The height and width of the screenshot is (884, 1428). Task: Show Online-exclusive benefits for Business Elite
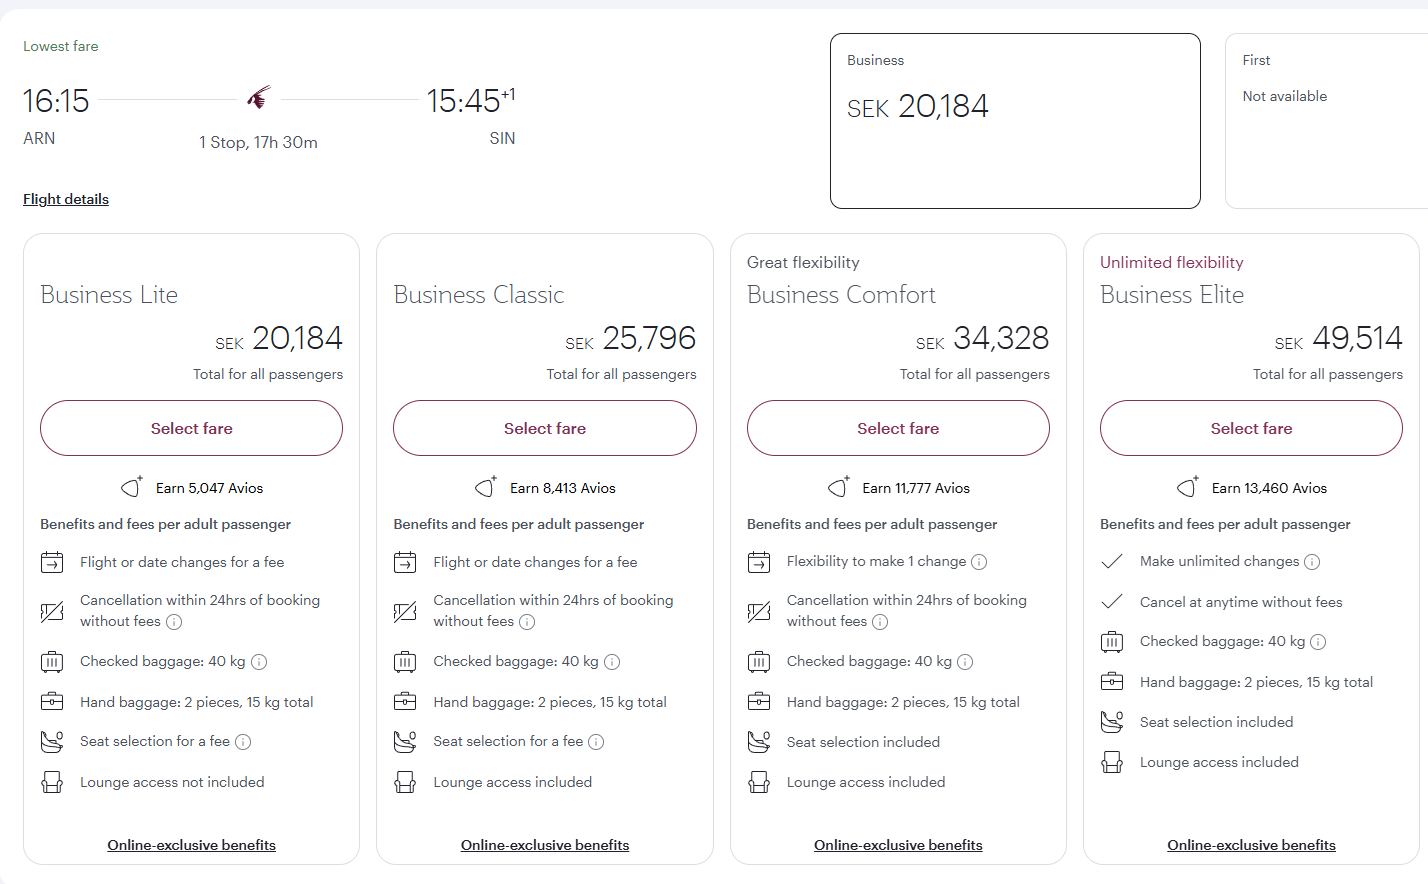click(x=1250, y=845)
